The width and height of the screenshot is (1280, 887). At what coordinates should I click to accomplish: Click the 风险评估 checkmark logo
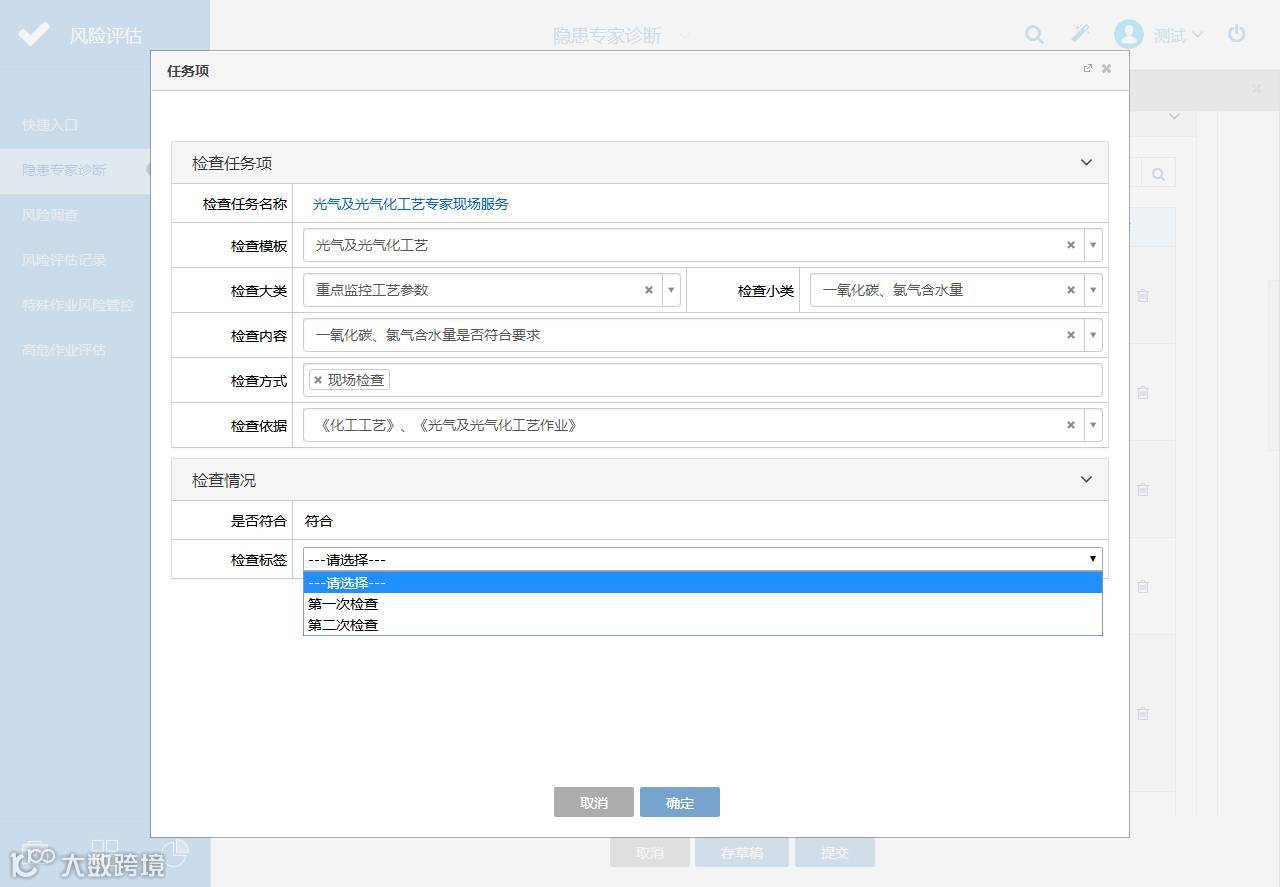(33, 35)
